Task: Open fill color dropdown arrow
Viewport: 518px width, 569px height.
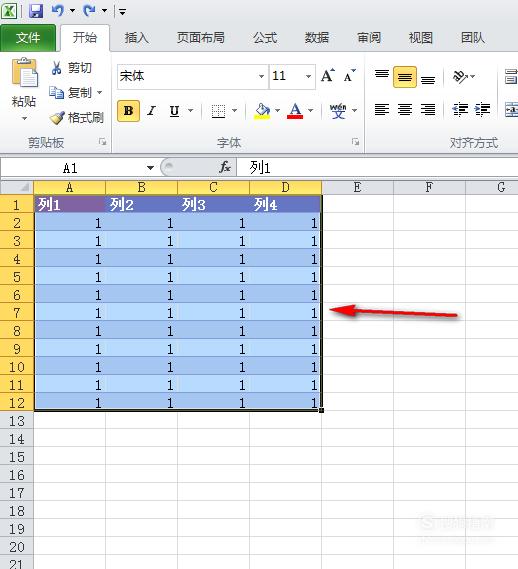Action: click(278, 110)
